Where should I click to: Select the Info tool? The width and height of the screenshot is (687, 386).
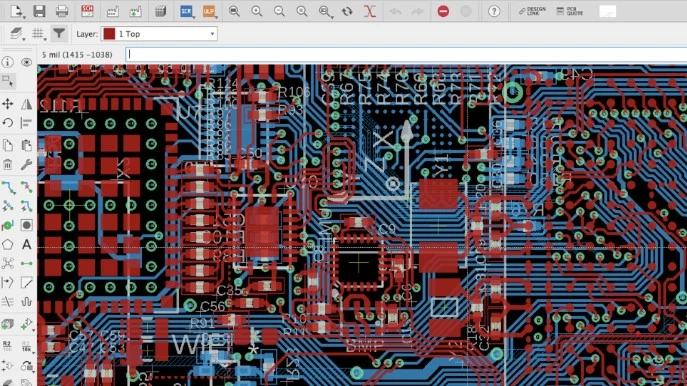(7, 62)
